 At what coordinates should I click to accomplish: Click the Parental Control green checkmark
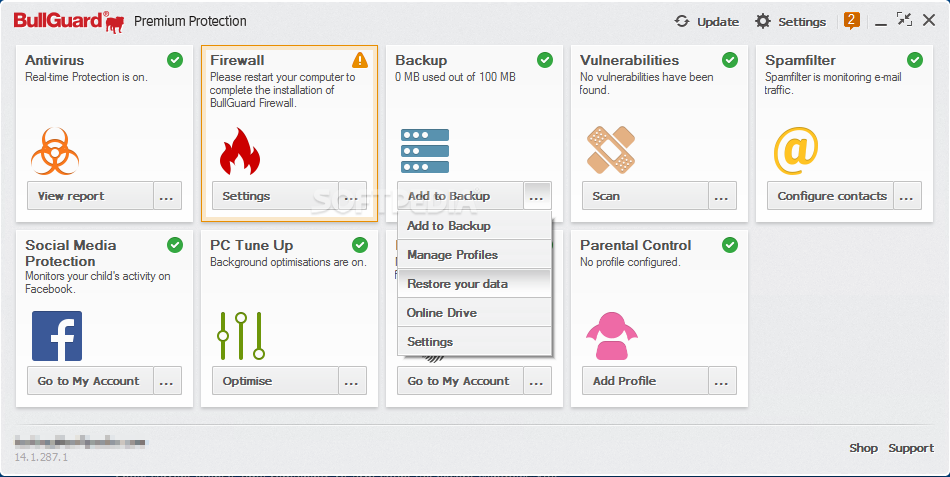click(730, 244)
